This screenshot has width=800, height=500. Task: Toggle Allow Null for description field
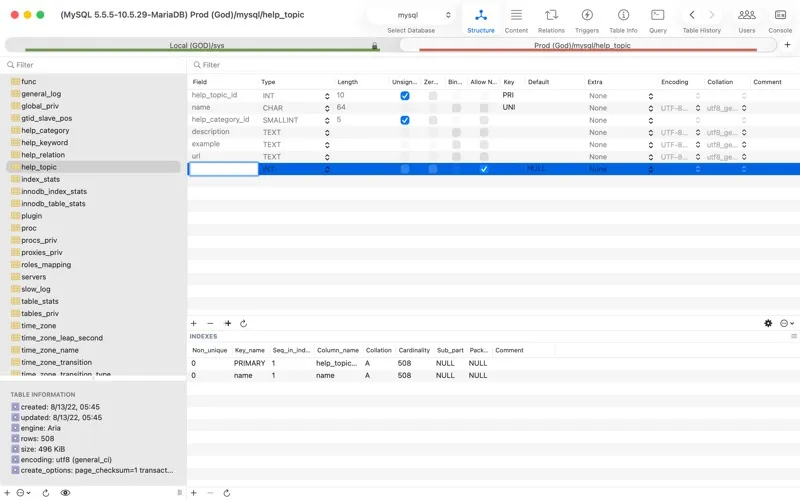click(484, 132)
